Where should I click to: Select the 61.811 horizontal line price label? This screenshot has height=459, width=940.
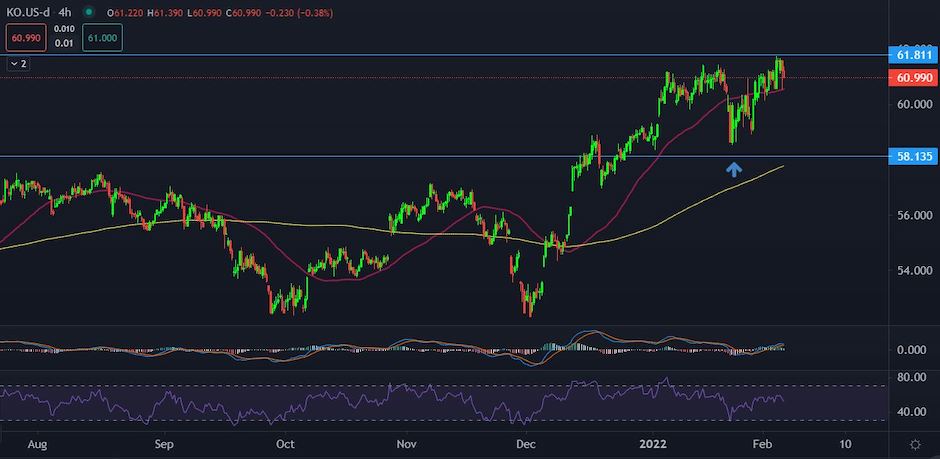(x=910, y=55)
